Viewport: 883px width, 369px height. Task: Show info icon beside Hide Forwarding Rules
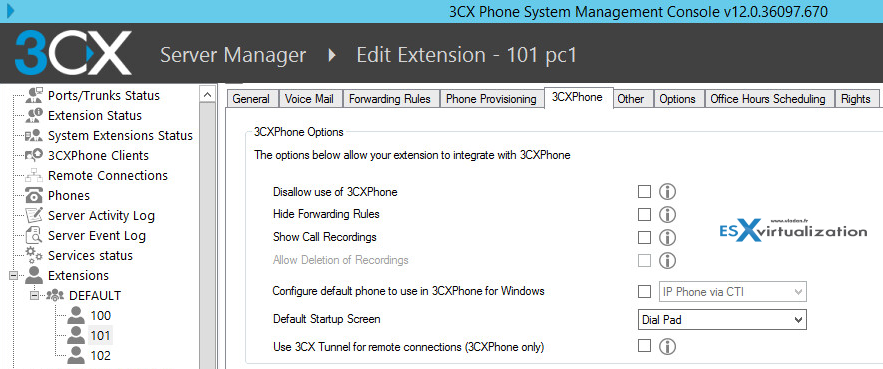667,215
